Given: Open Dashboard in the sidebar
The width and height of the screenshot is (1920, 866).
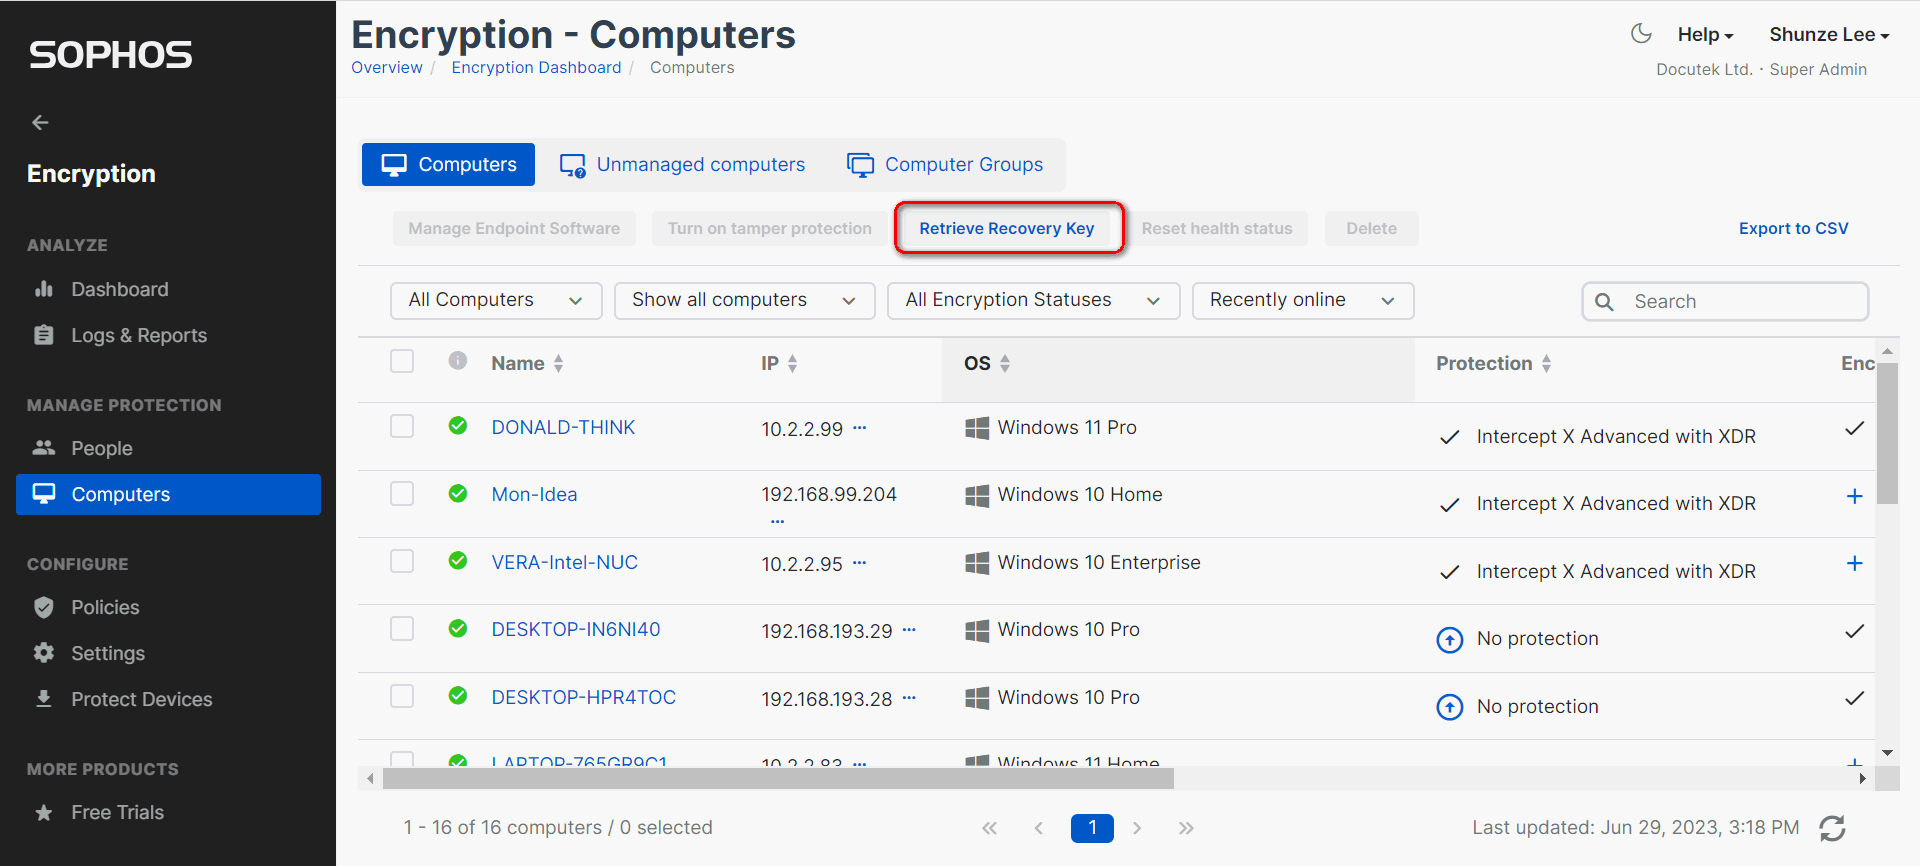Looking at the screenshot, I should (119, 290).
